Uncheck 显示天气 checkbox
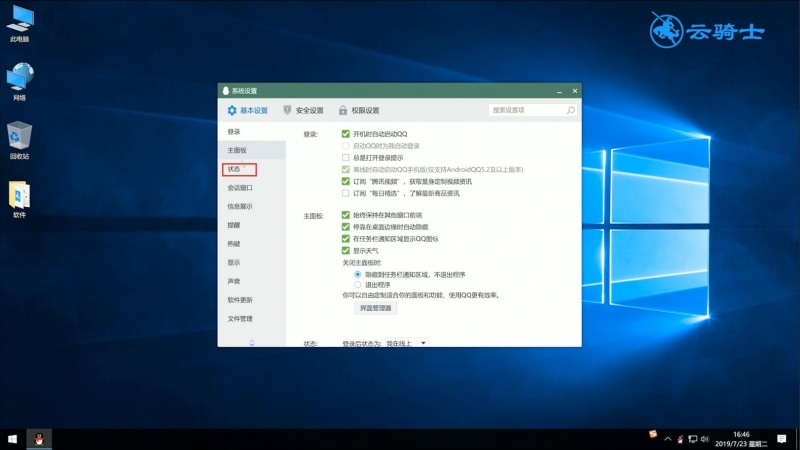The image size is (800, 450). [x=345, y=251]
